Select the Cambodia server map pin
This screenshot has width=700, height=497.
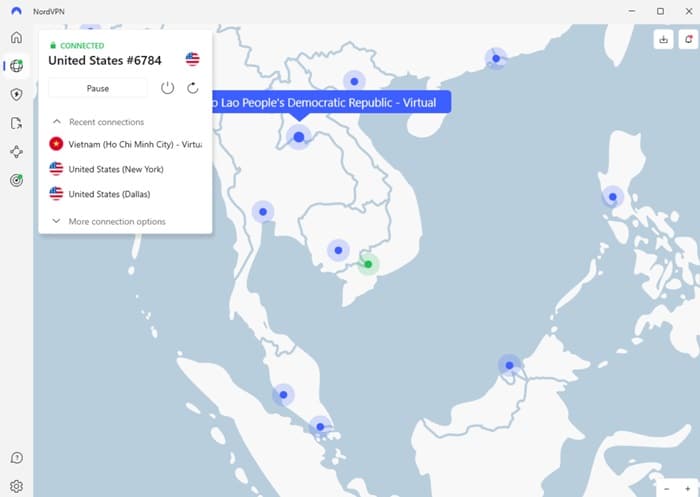tap(338, 251)
